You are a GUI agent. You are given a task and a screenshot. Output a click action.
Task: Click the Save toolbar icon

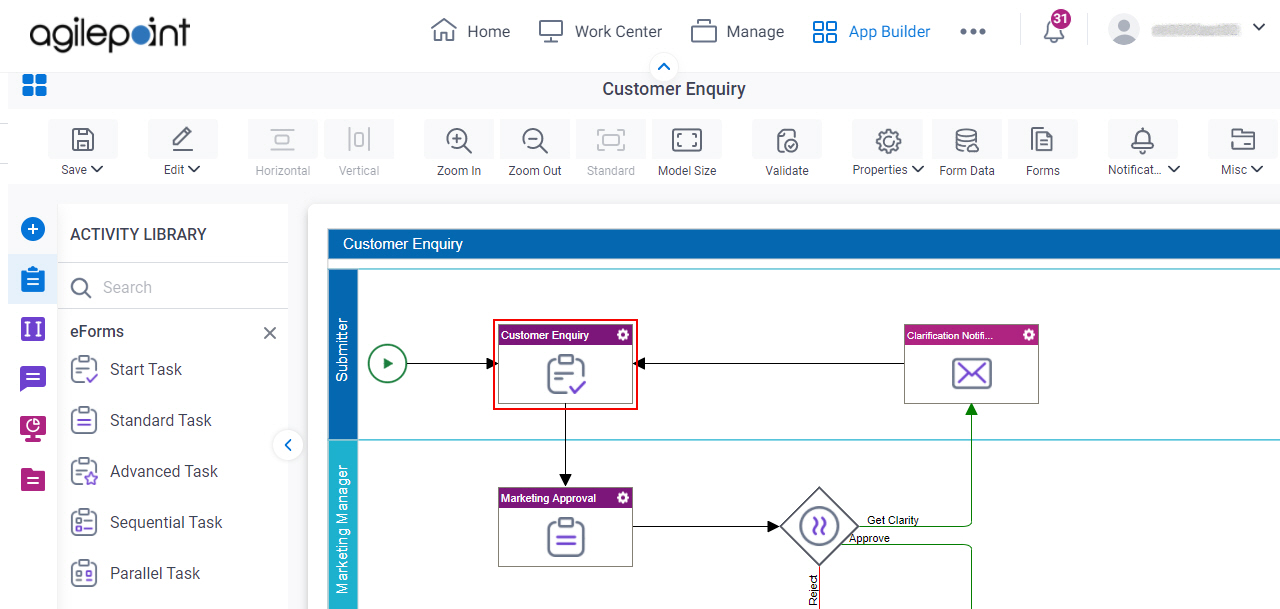click(84, 139)
